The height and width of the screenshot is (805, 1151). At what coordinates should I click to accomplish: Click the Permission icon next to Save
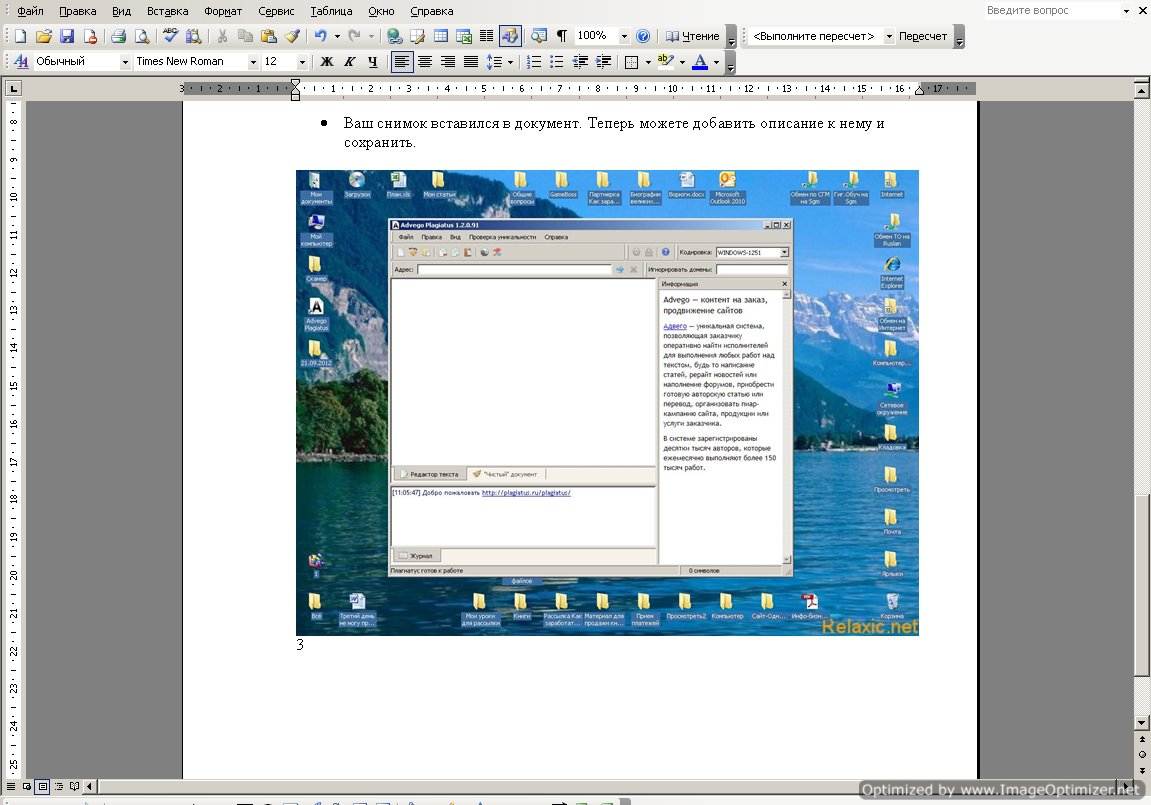point(90,36)
